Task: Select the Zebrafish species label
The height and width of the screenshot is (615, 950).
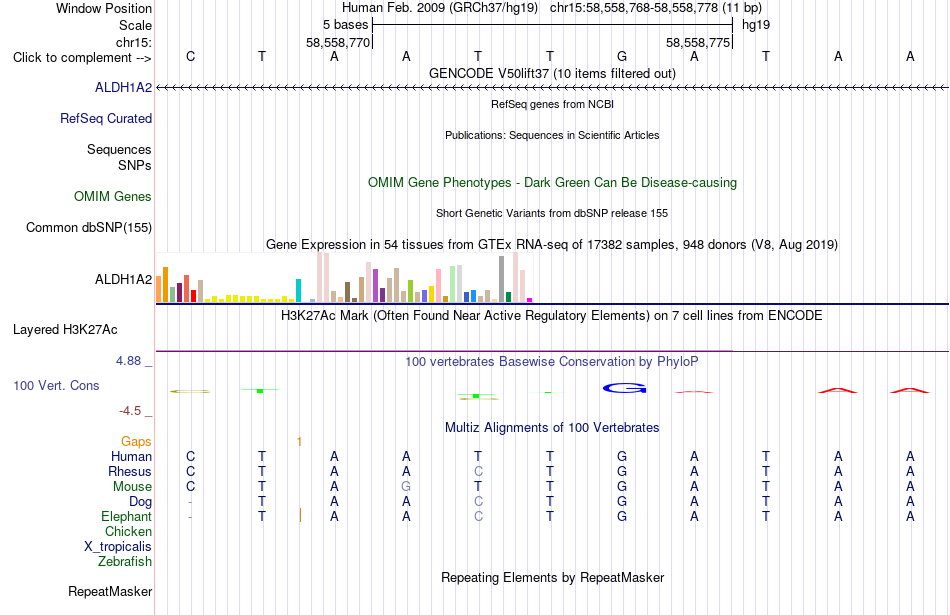Action: 125,562
